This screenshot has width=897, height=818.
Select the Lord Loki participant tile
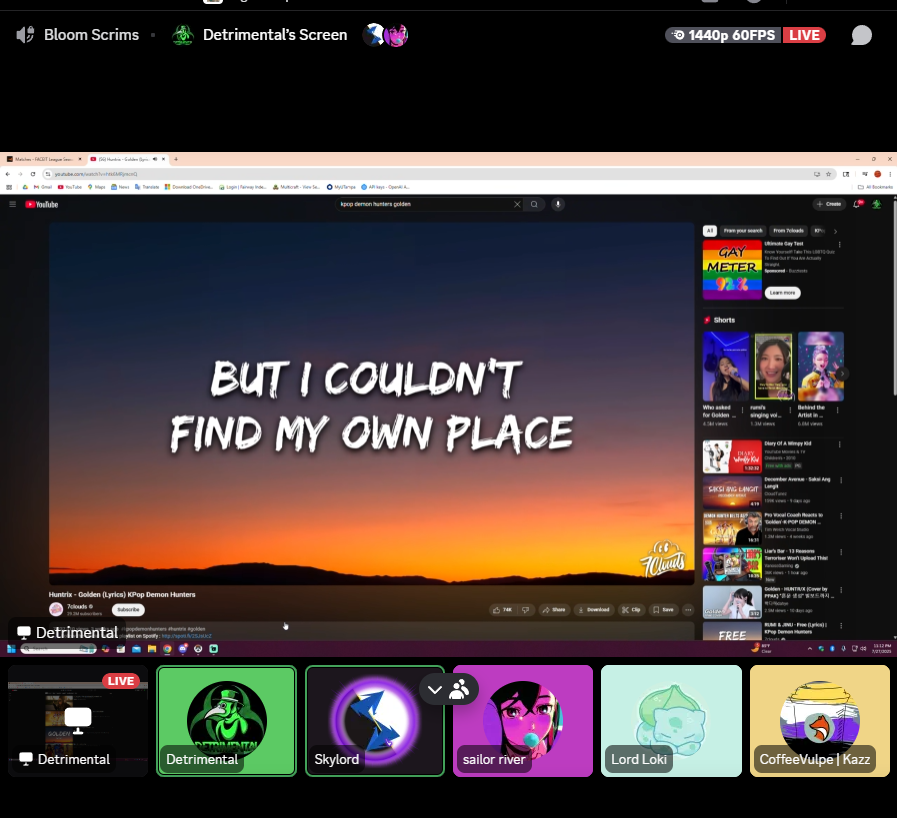tap(671, 721)
